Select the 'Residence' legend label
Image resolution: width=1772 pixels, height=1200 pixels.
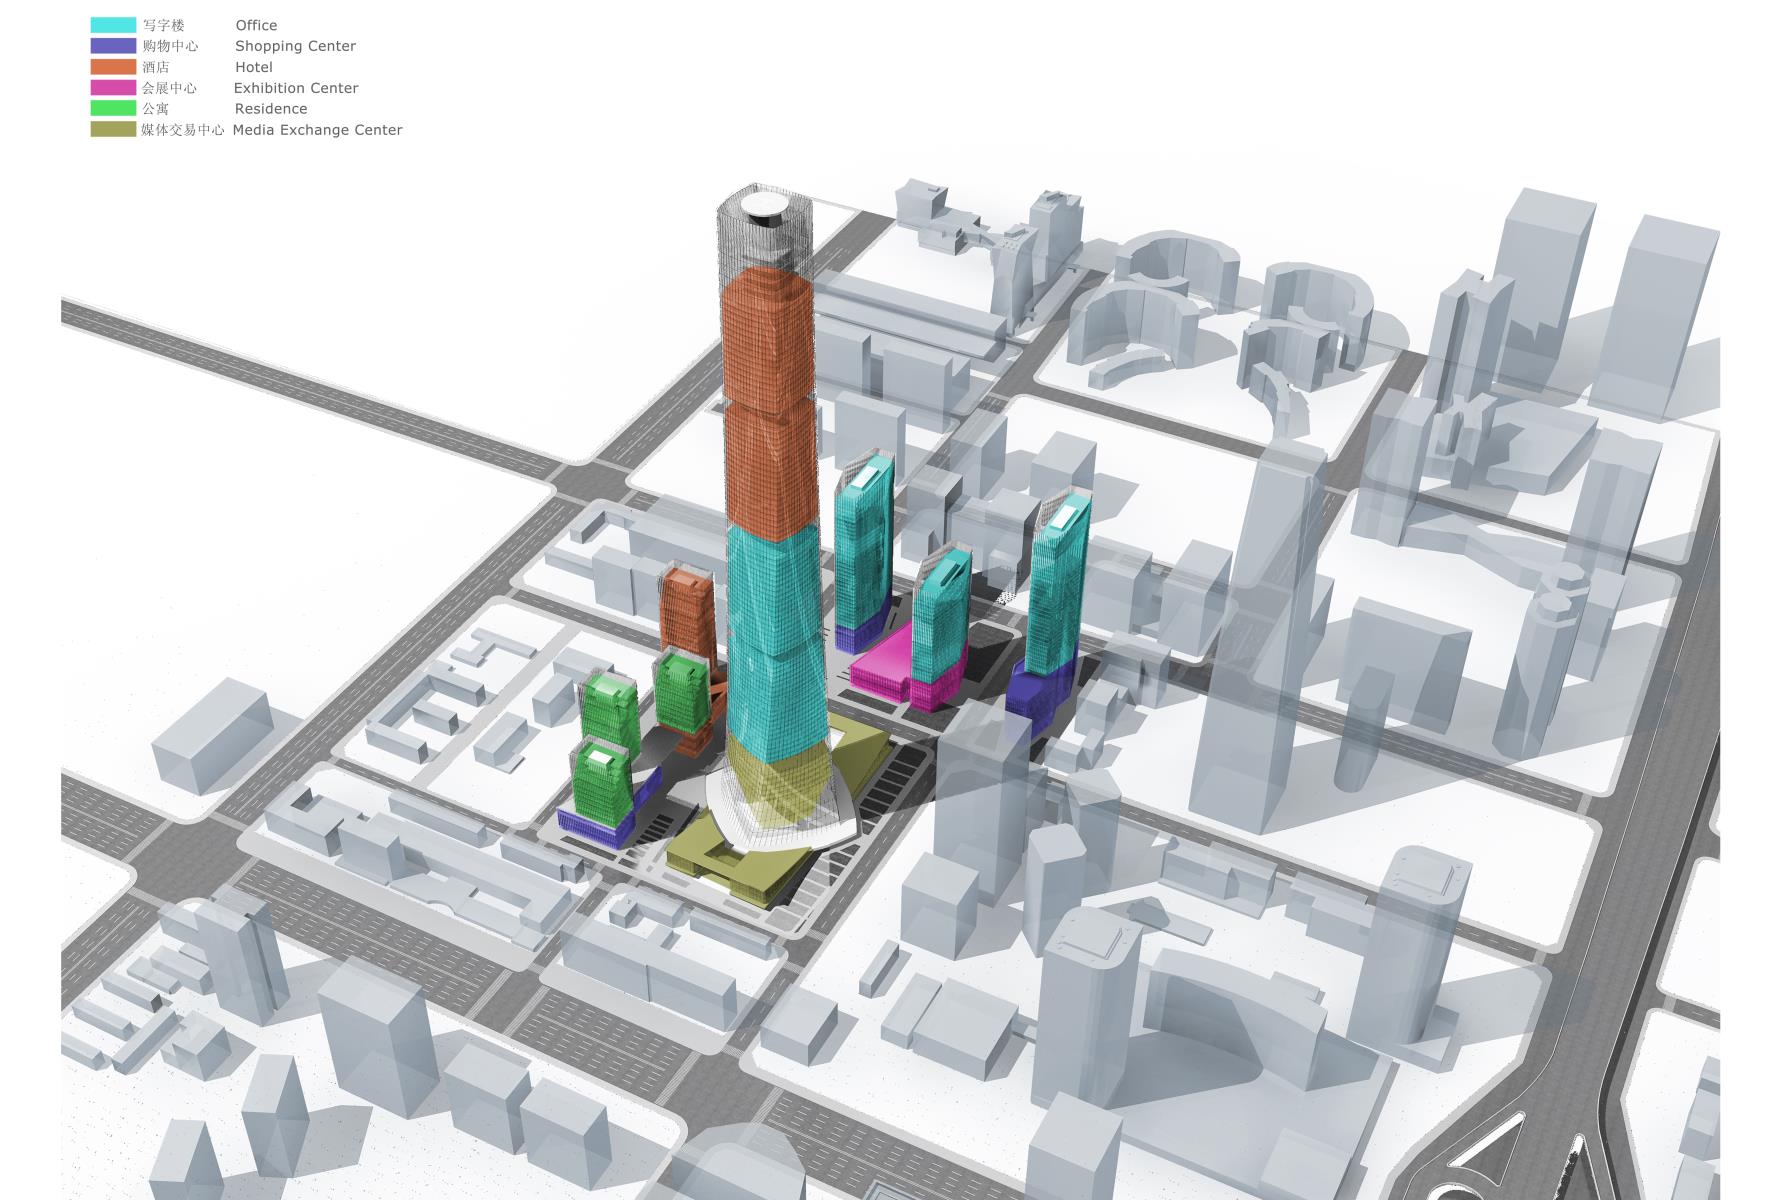pyautogui.click(x=271, y=109)
